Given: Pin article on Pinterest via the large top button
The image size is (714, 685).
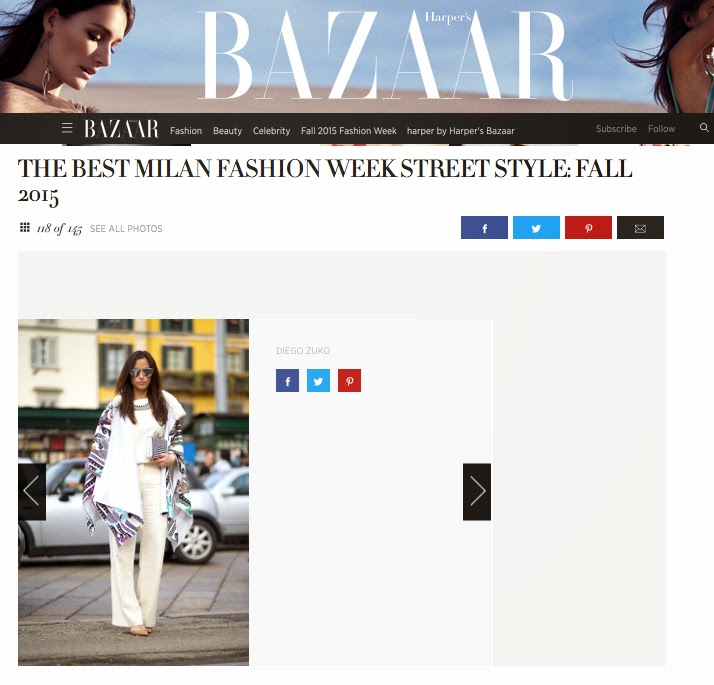Looking at the screenshot, I should coord(588,228).
